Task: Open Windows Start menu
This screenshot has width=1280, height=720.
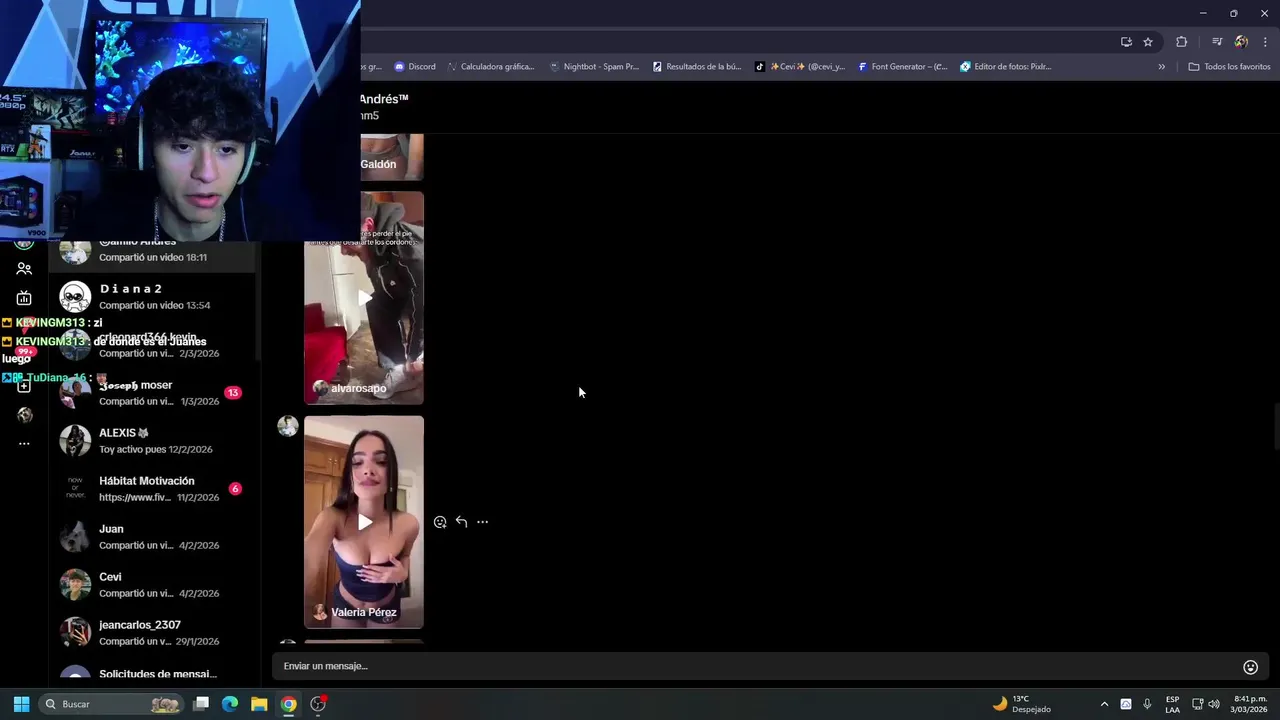Action: click(21, 704)
